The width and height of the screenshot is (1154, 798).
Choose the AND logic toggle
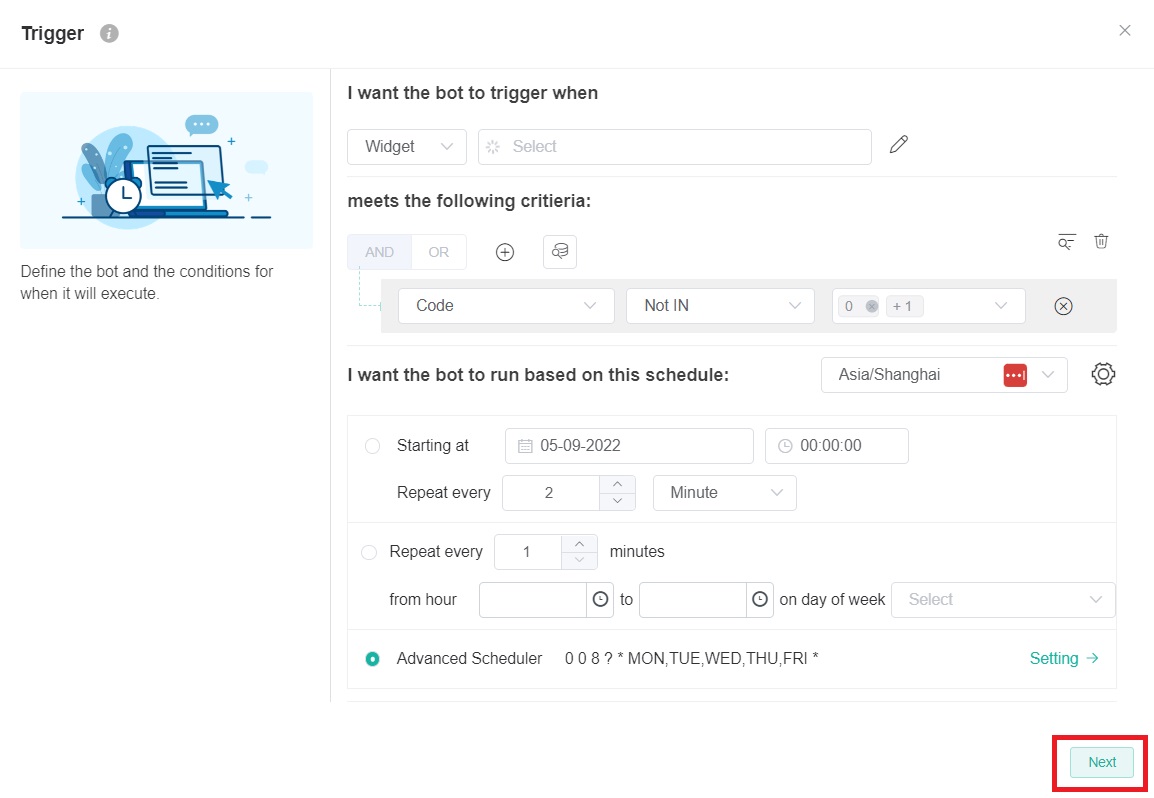click(379, 252)
